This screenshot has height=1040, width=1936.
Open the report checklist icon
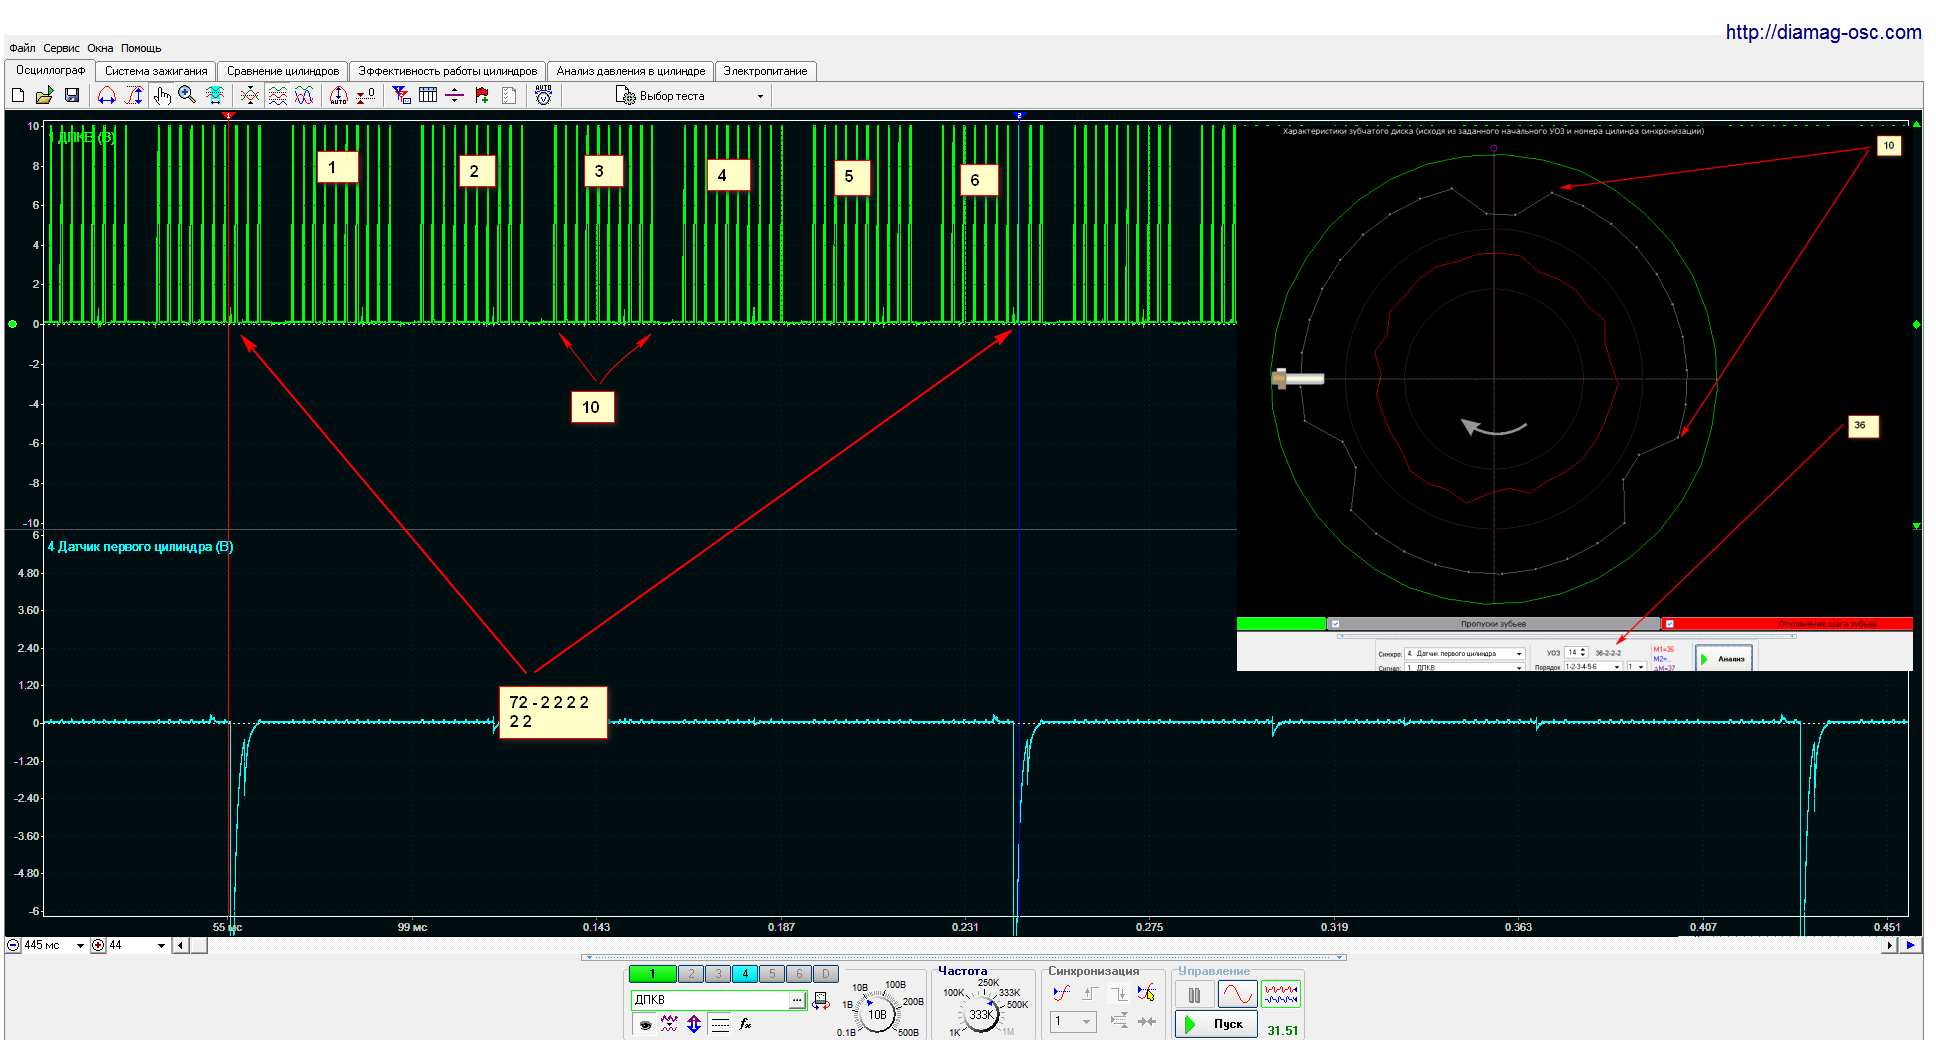[509, 95]
